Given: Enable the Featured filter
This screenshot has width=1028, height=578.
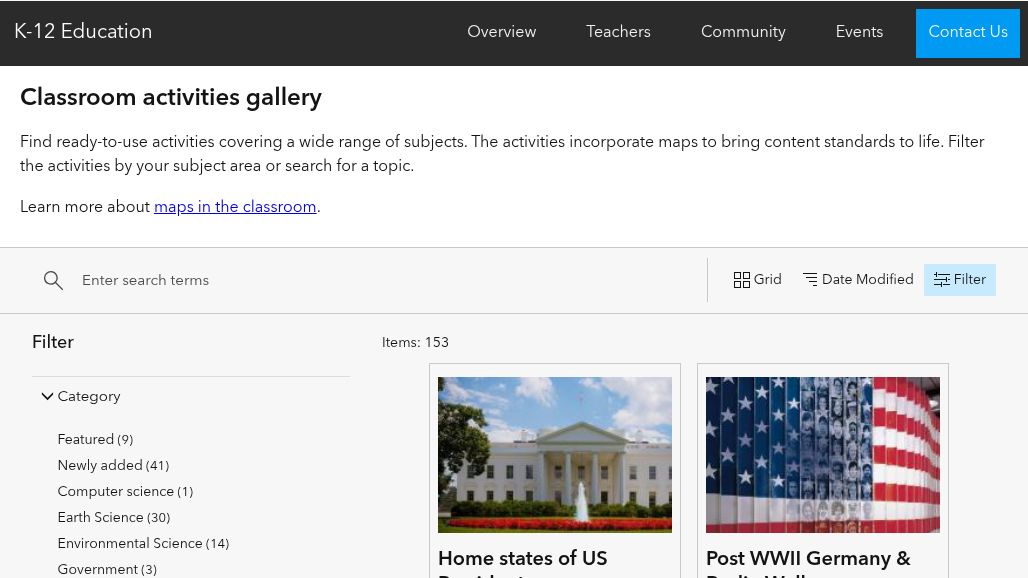Looking at the screenshot, I should click(x=95, y=439).
